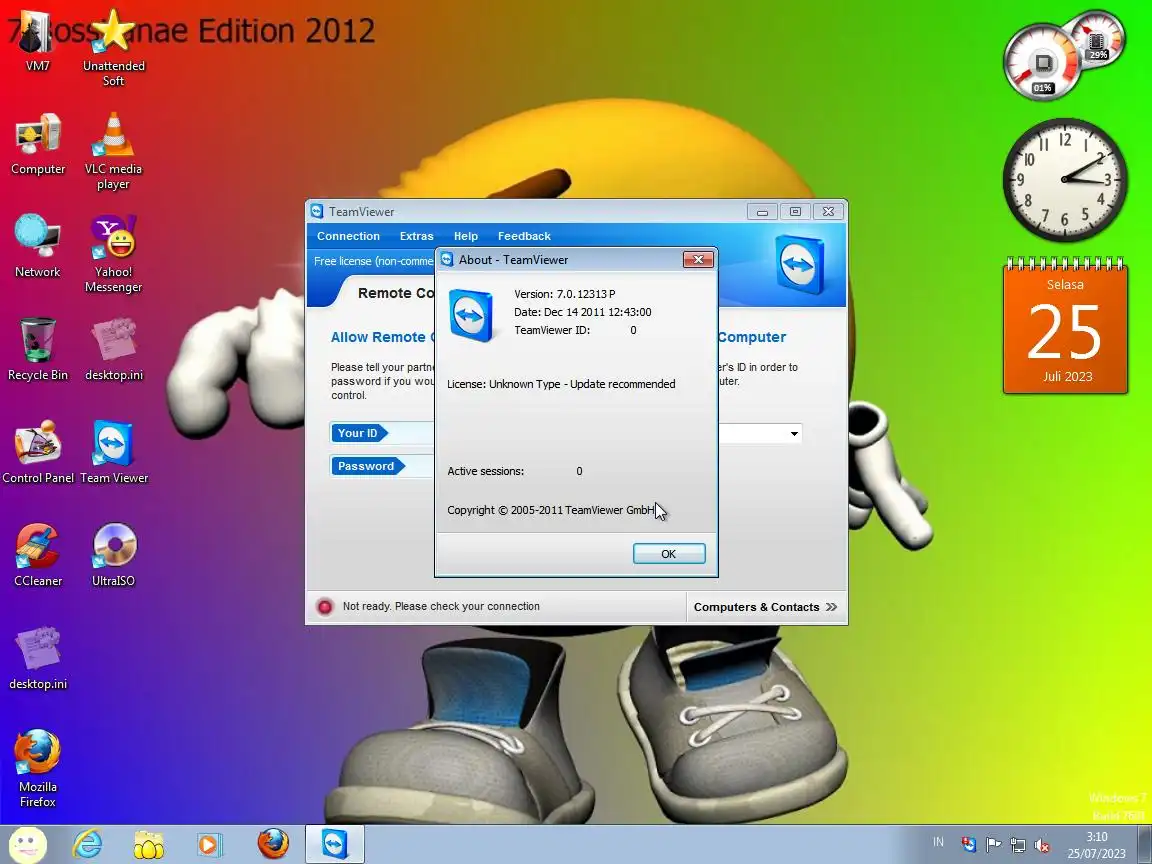Image resolution: width=1152 pixels, height=864 pixels.
Task: Open the Partner ID dropdown arrow
Action: [794, 433]
